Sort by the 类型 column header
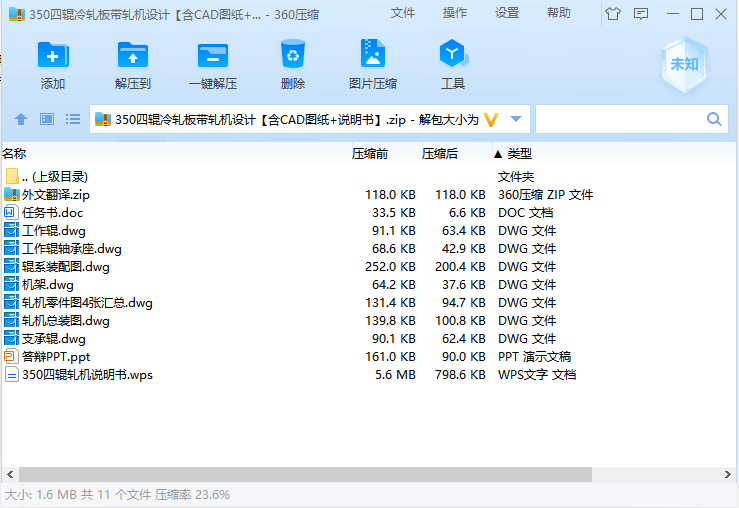Image resolution: width=739 pixels, height=508 pixels. tap(519, 153)
